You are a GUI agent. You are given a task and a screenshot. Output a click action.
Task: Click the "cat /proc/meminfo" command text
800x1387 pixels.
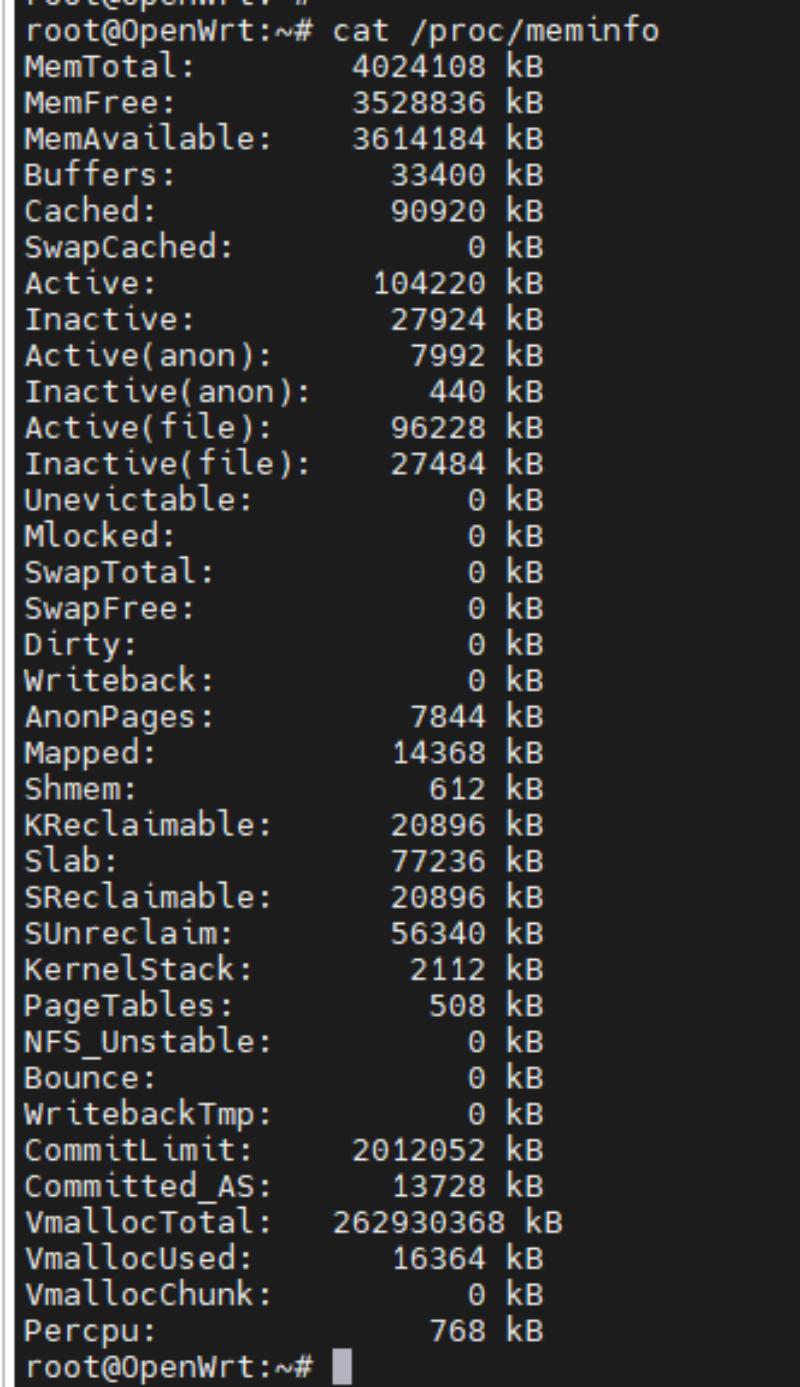click(496, 31)
